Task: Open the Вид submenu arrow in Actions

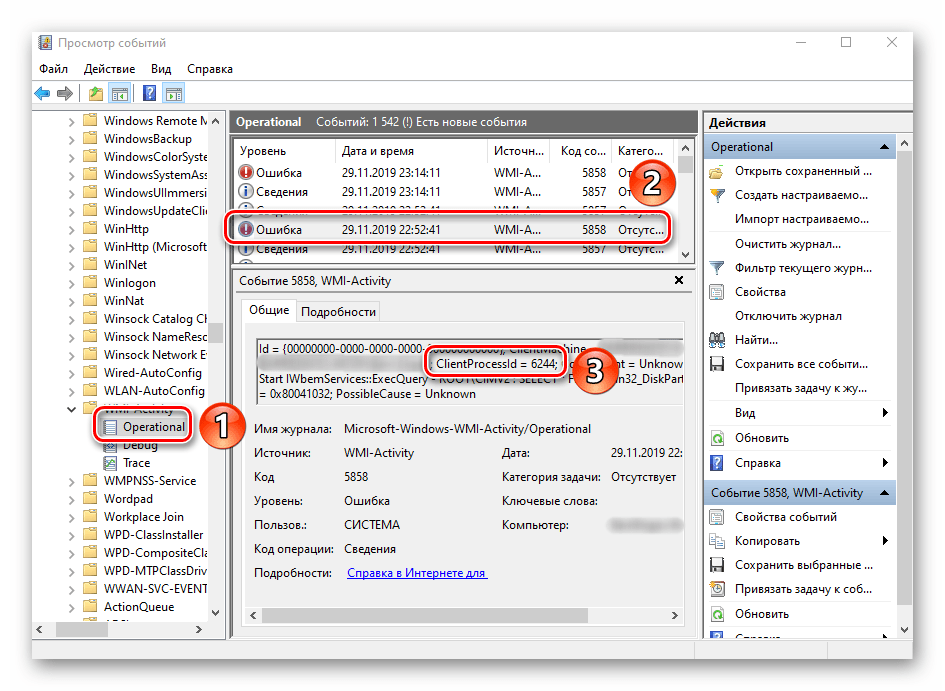Action: pos(885,413)
